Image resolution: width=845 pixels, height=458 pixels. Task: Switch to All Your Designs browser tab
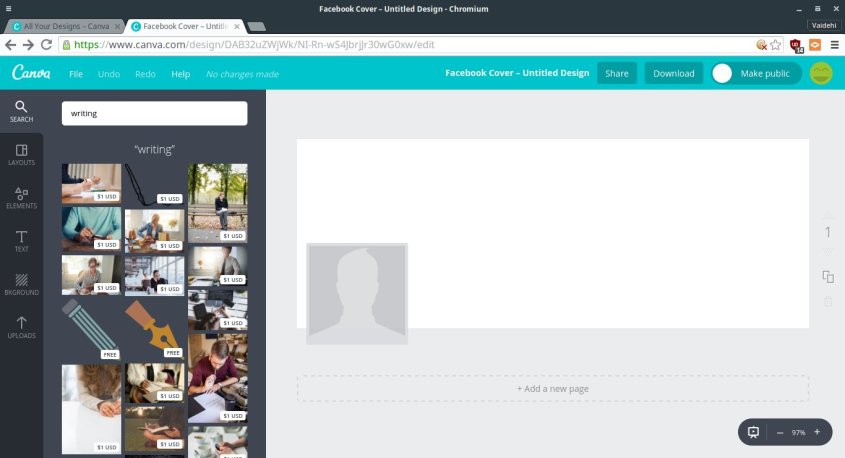(64, 25)
